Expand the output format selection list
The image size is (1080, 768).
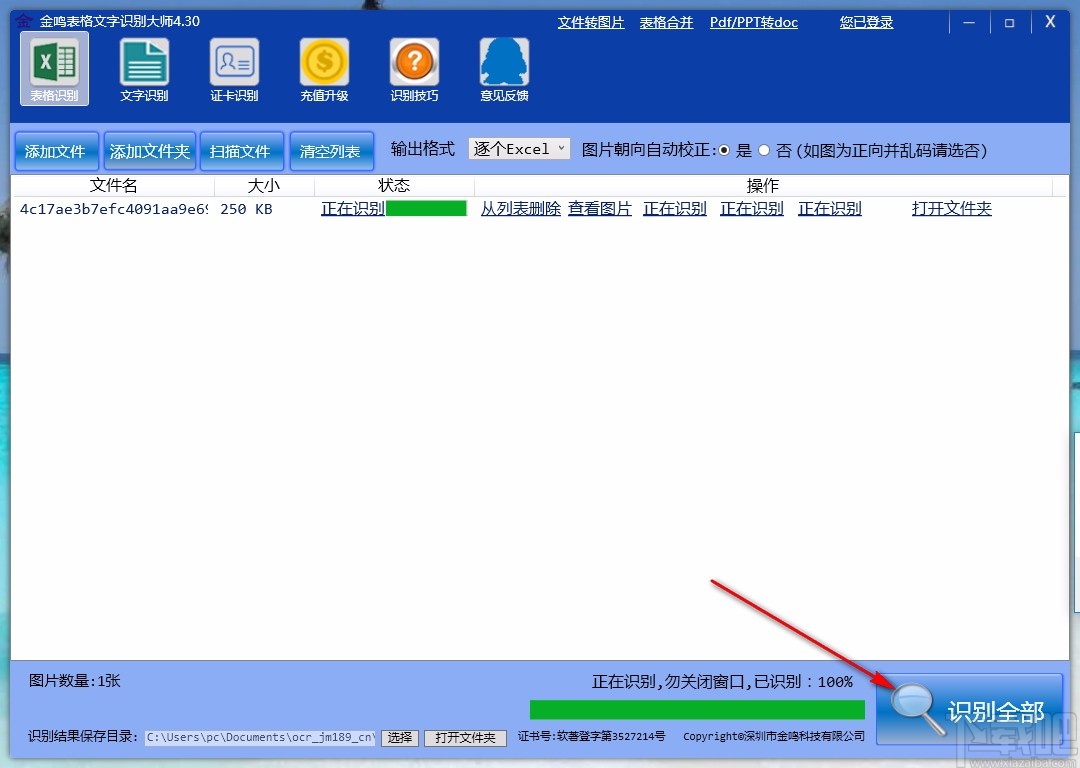561,148
